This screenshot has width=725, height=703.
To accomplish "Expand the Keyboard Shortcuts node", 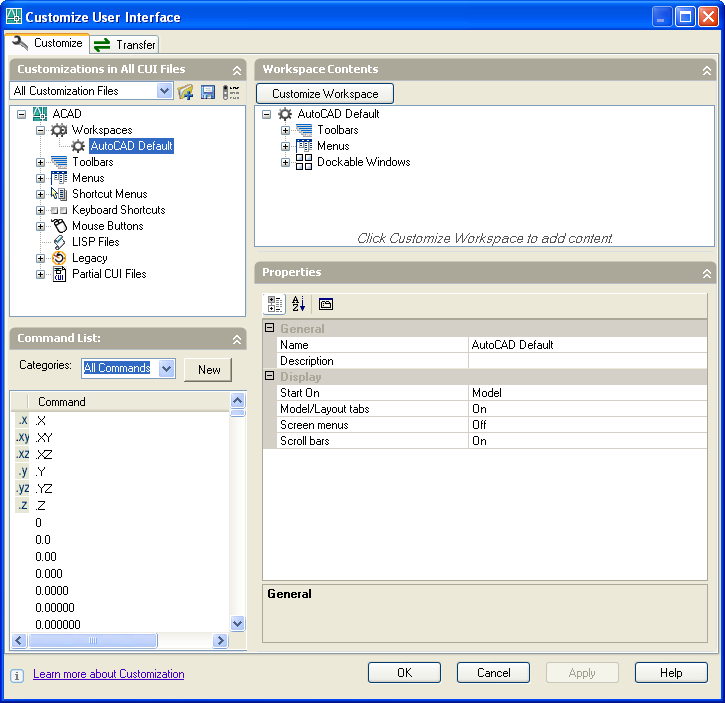I will pyautogui.click(x=41, y=210).
